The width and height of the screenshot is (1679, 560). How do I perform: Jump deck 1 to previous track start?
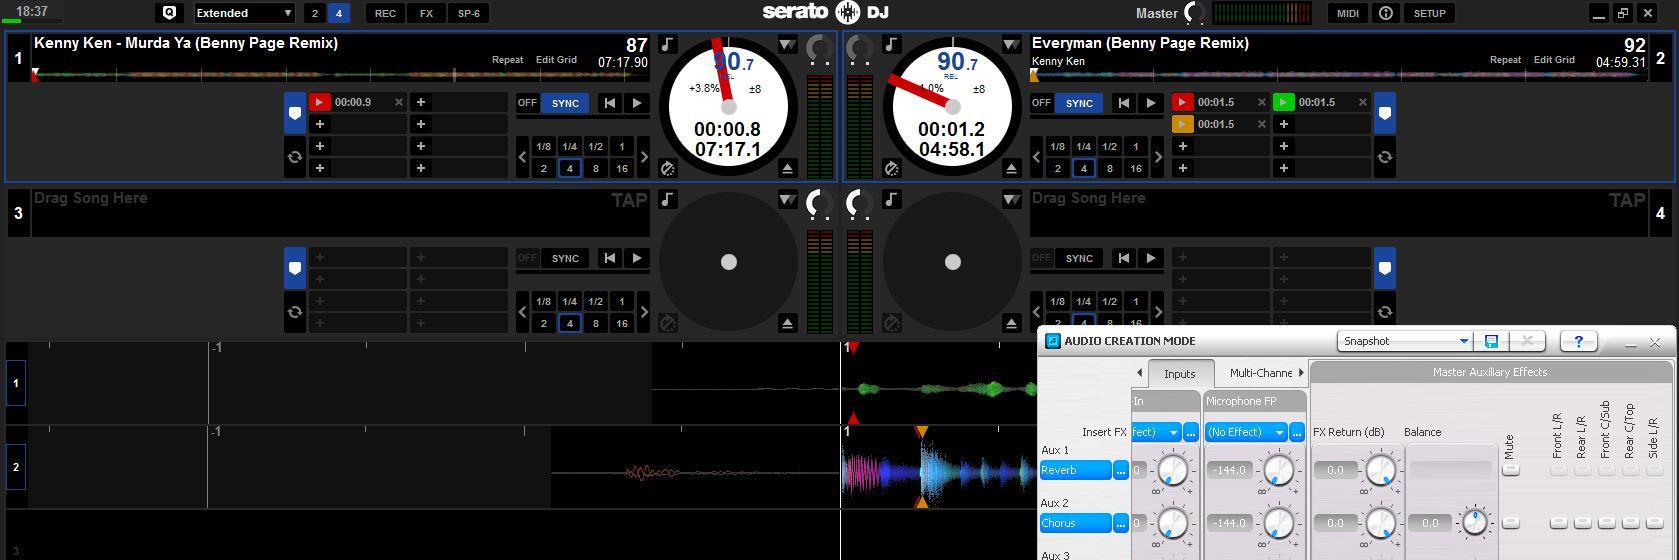(x=609, y=103)
